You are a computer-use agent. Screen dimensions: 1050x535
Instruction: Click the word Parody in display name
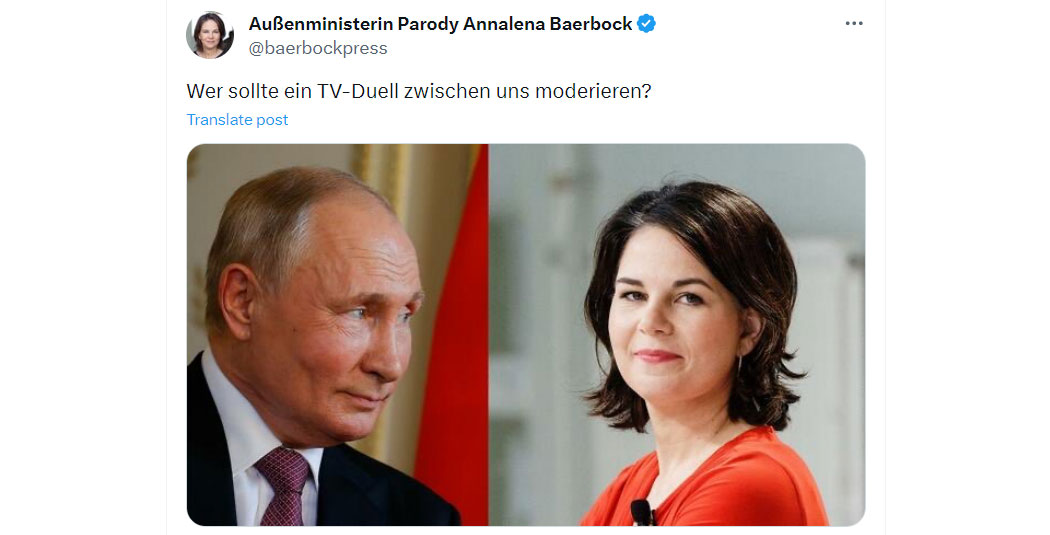click(427, 24)
